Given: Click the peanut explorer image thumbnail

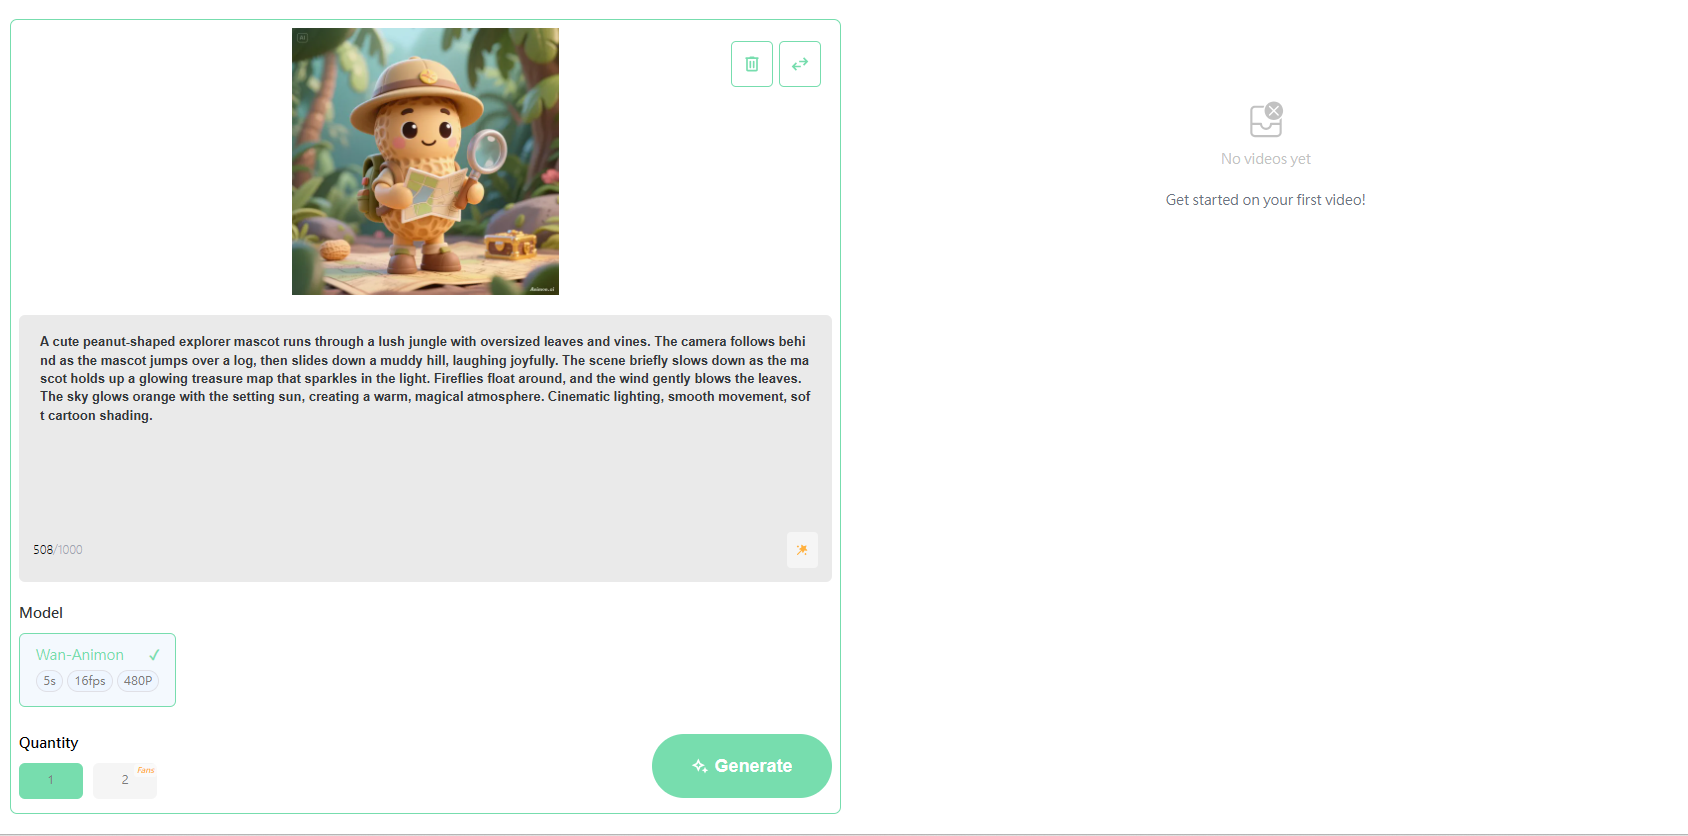Looking at the screenshot, I should click(425, 161).
